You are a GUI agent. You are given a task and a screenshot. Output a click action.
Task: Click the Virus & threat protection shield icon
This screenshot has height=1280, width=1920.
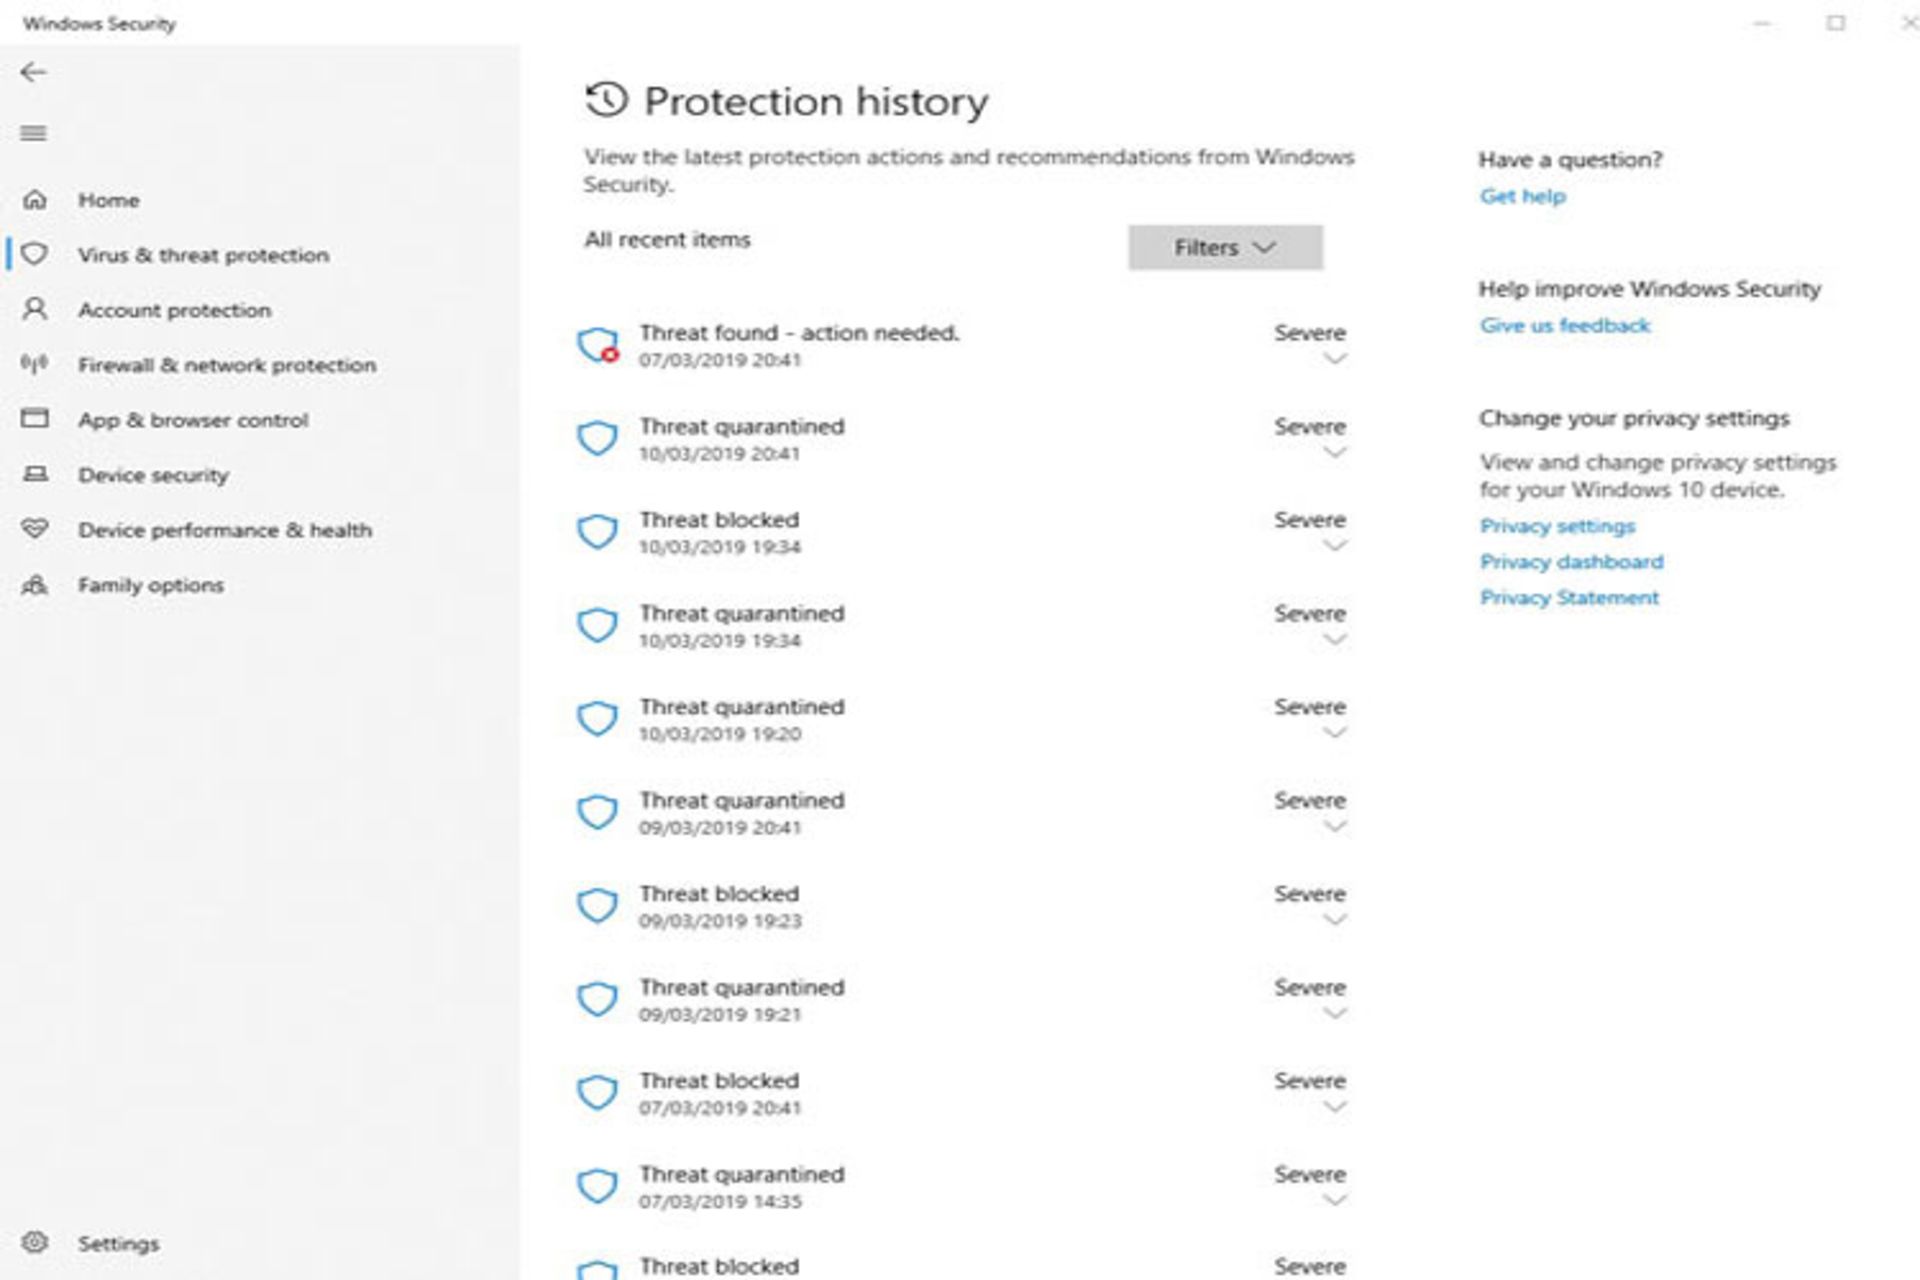[37, 255]
